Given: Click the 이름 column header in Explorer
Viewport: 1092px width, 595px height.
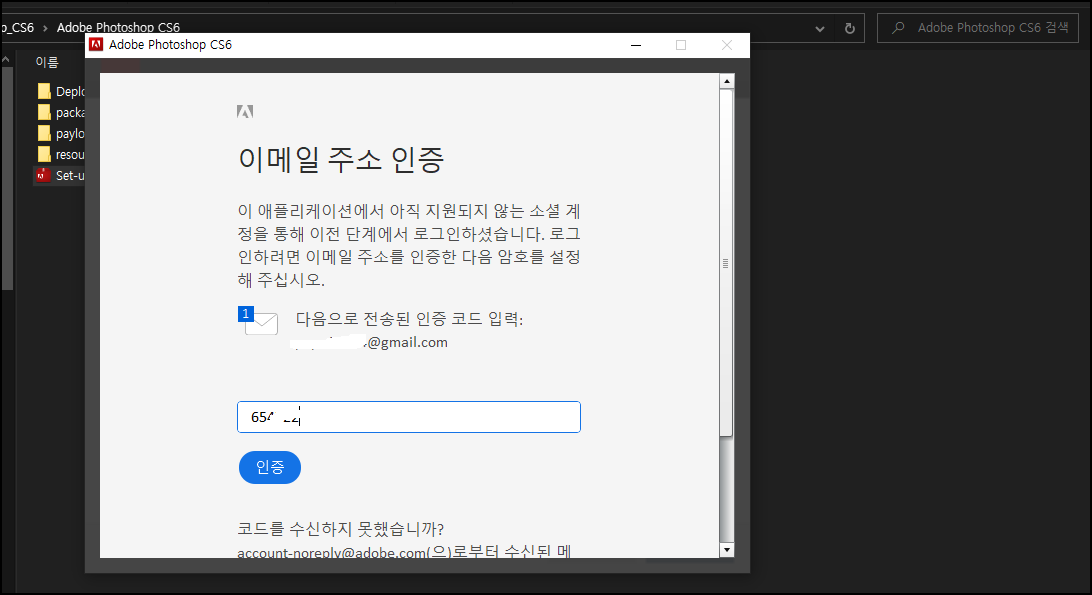Looking at the screenshot, I should [x=47, y=62].
